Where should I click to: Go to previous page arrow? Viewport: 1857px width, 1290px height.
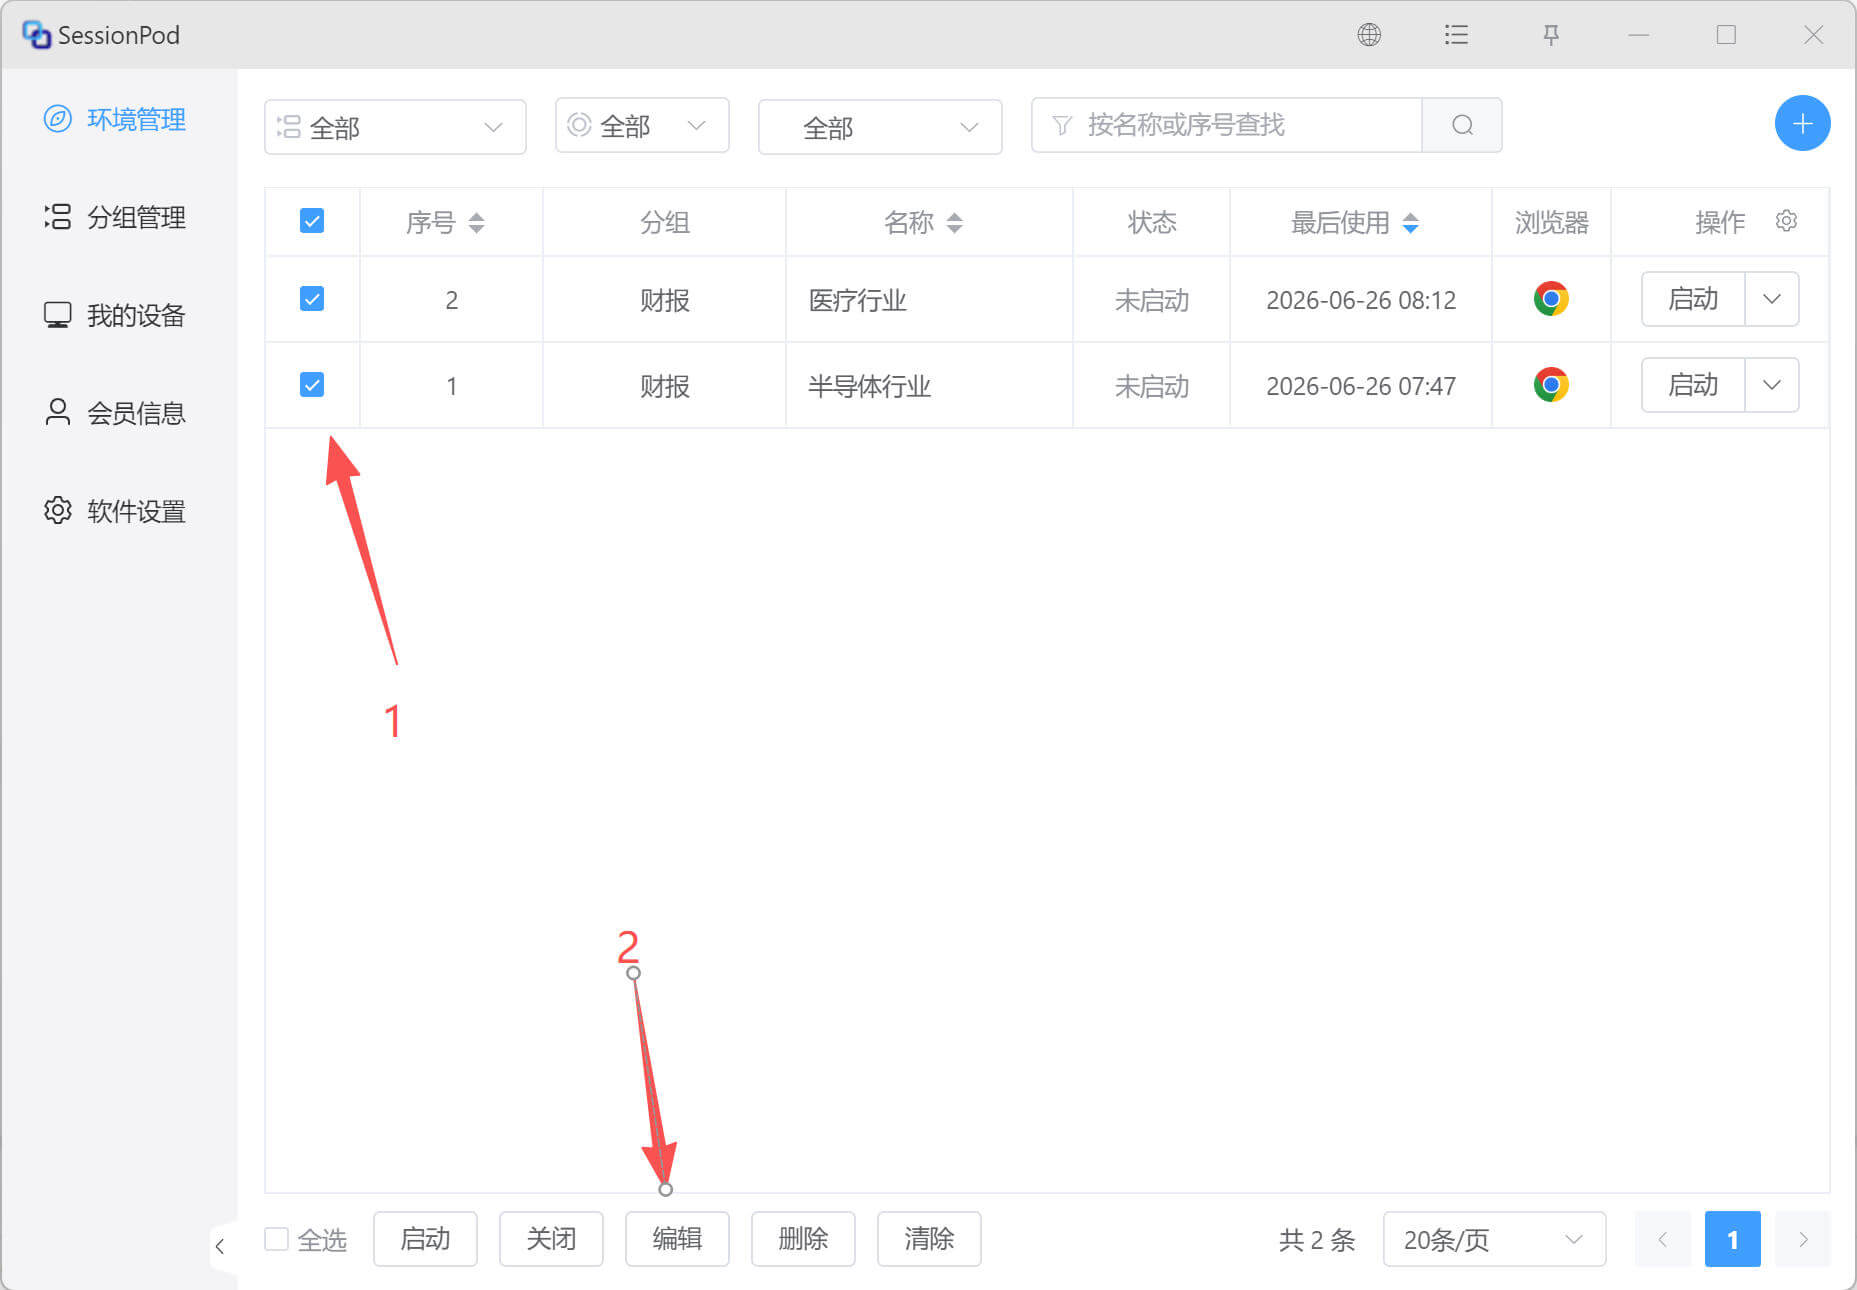pyautogui.click(x=1662, y=1239)
